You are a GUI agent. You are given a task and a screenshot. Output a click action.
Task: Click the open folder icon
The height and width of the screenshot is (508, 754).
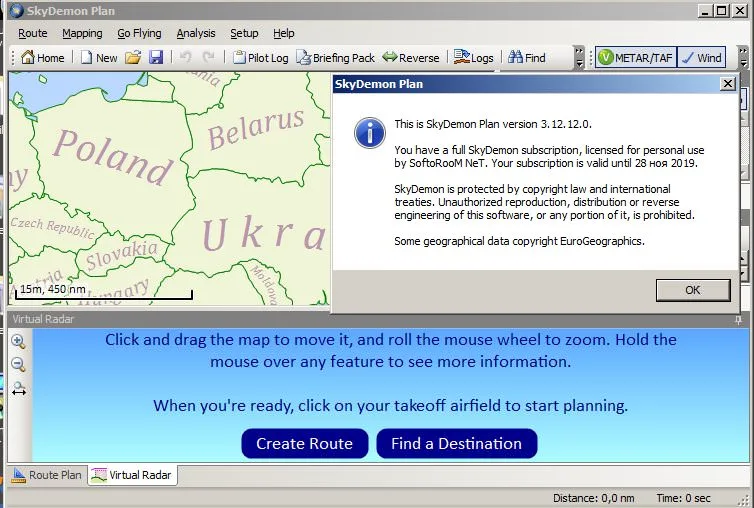(133, 58)
